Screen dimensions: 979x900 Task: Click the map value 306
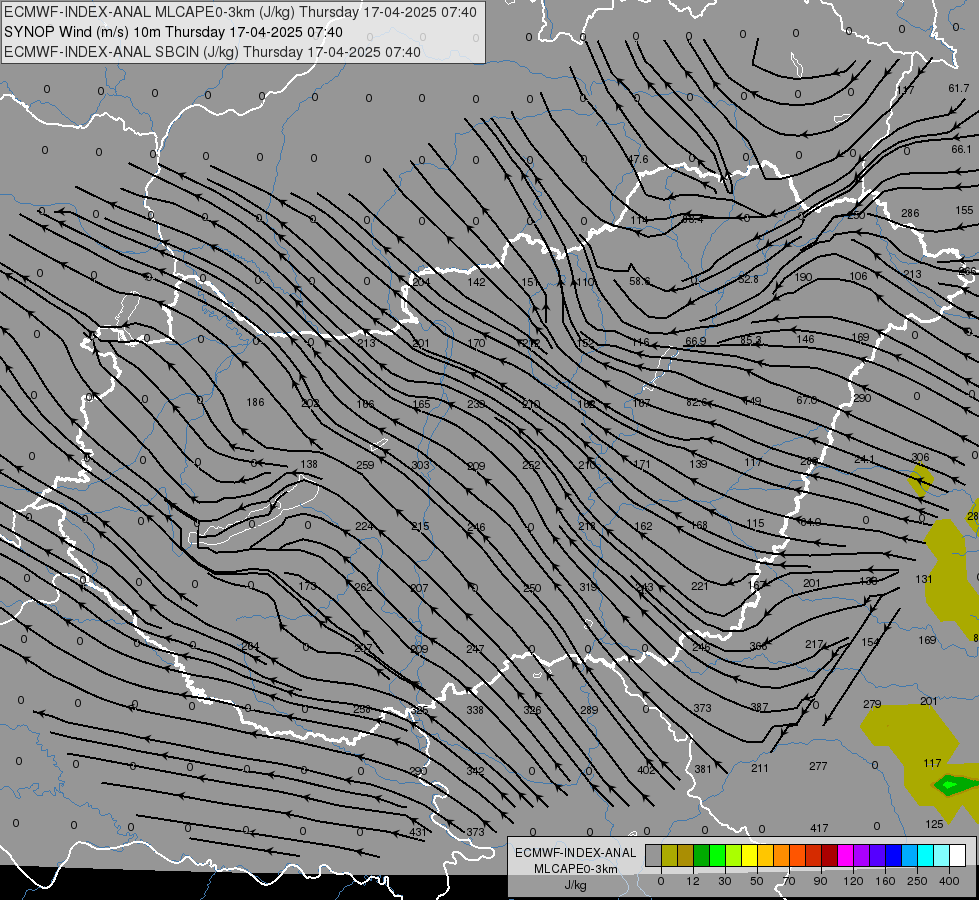[x=920, y=457]
